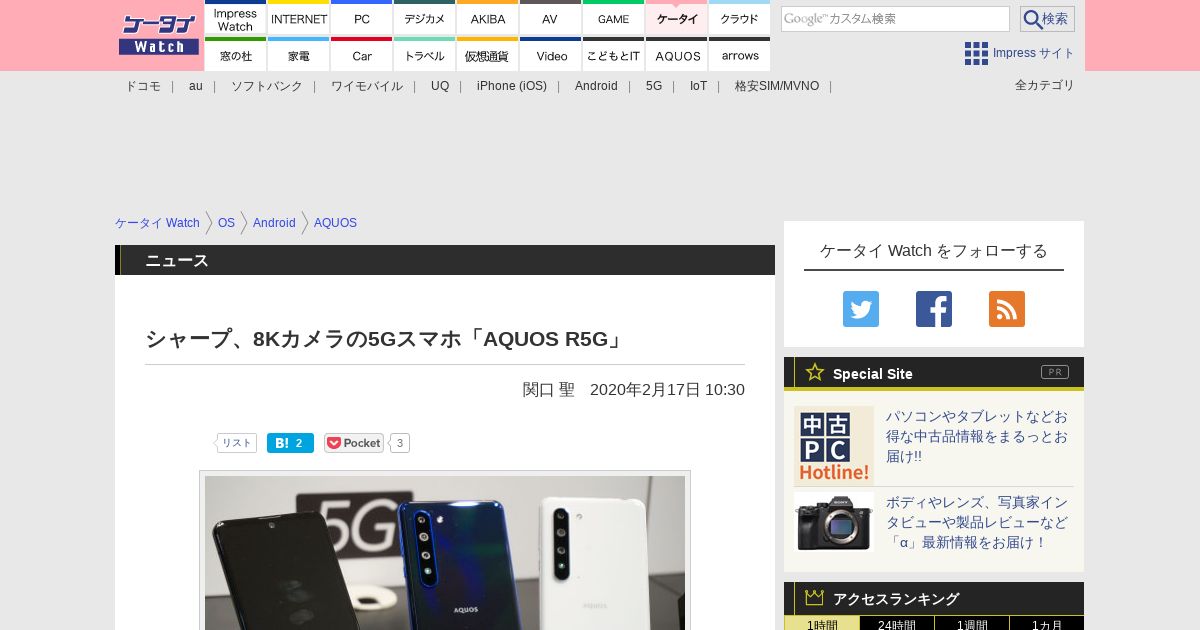Go to 格安SIM/MVNO category
Viewport: 1200px width, 630px height.
(x=777, y=86)
